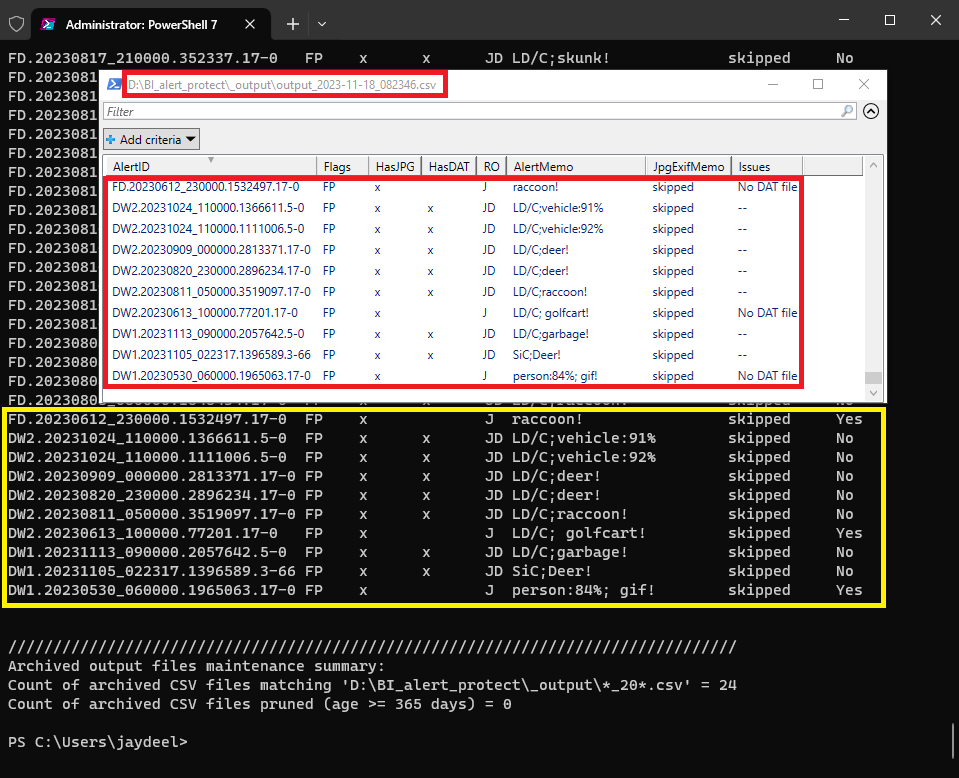Click the 'person:84%; gif!' cell in grid
959x778 pixels.
point(555,376)
